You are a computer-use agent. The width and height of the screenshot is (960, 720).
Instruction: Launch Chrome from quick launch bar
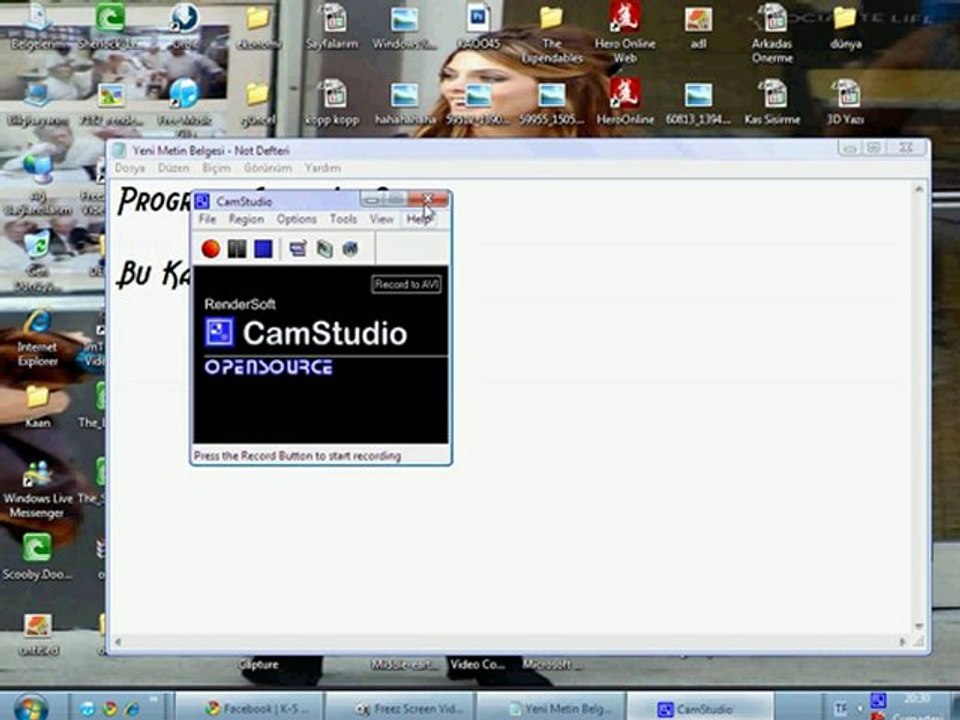(110, 709)
